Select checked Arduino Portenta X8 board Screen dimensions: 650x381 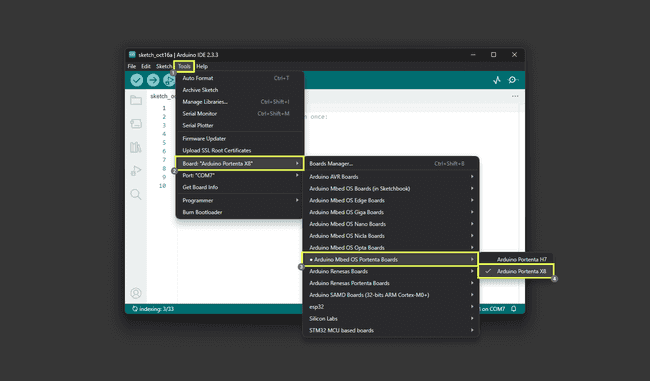[516, 271]
